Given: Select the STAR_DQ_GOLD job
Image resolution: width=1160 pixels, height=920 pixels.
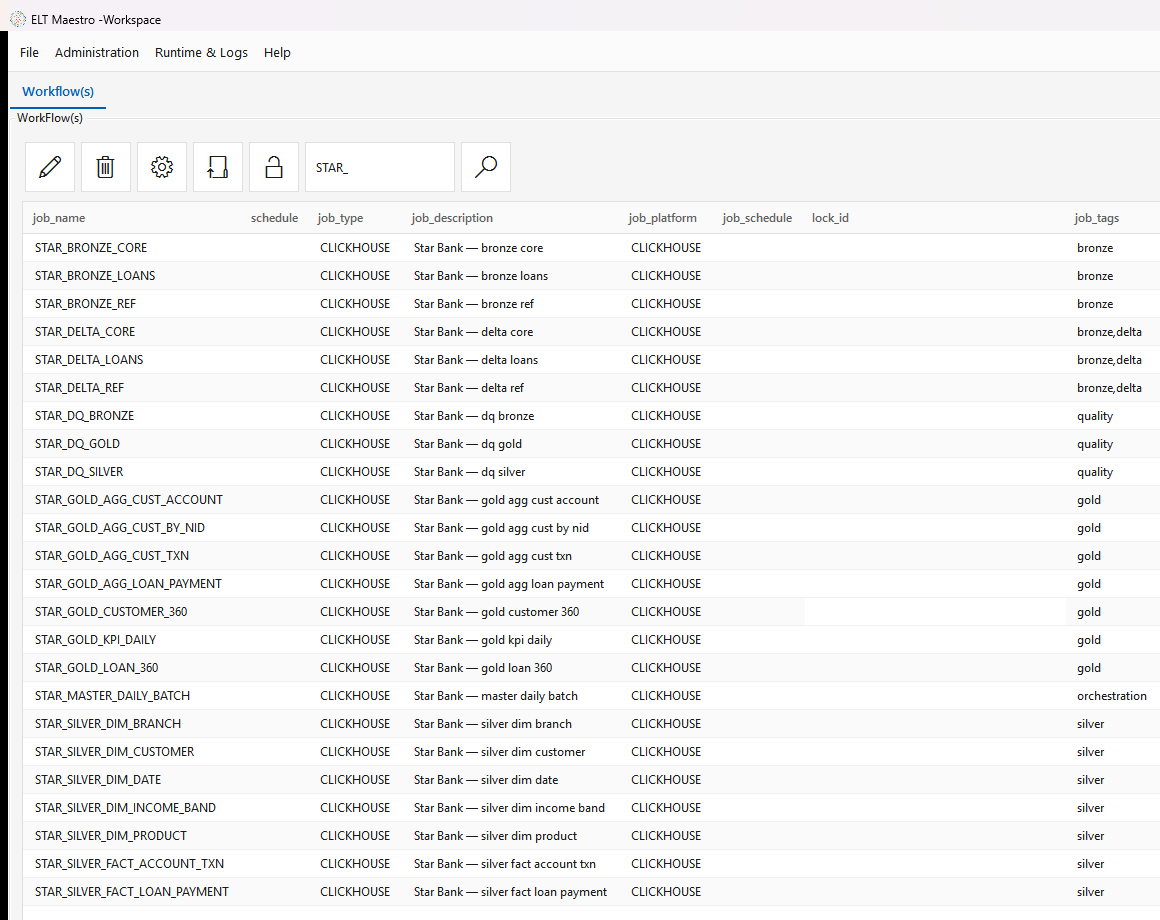Looking at the screenshot, I should (77, 444).
